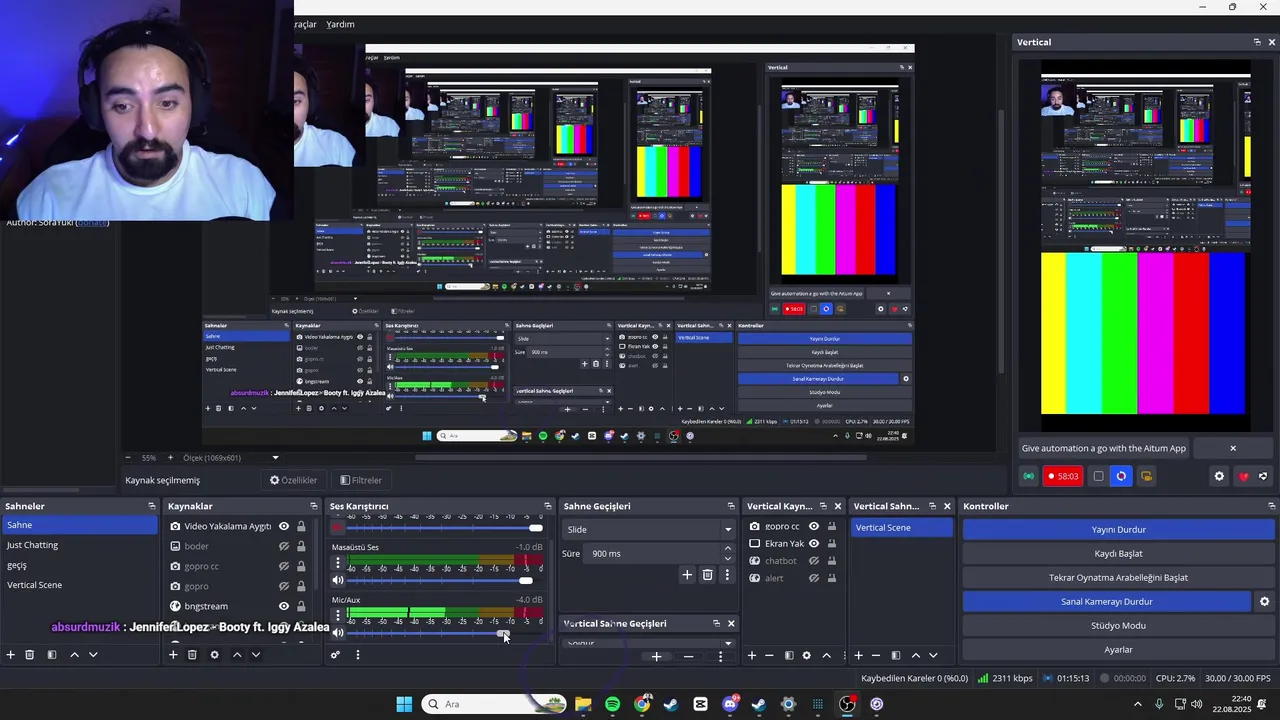Detach the Ses Karıştırıcı dock panel

[x=547, y=506]
